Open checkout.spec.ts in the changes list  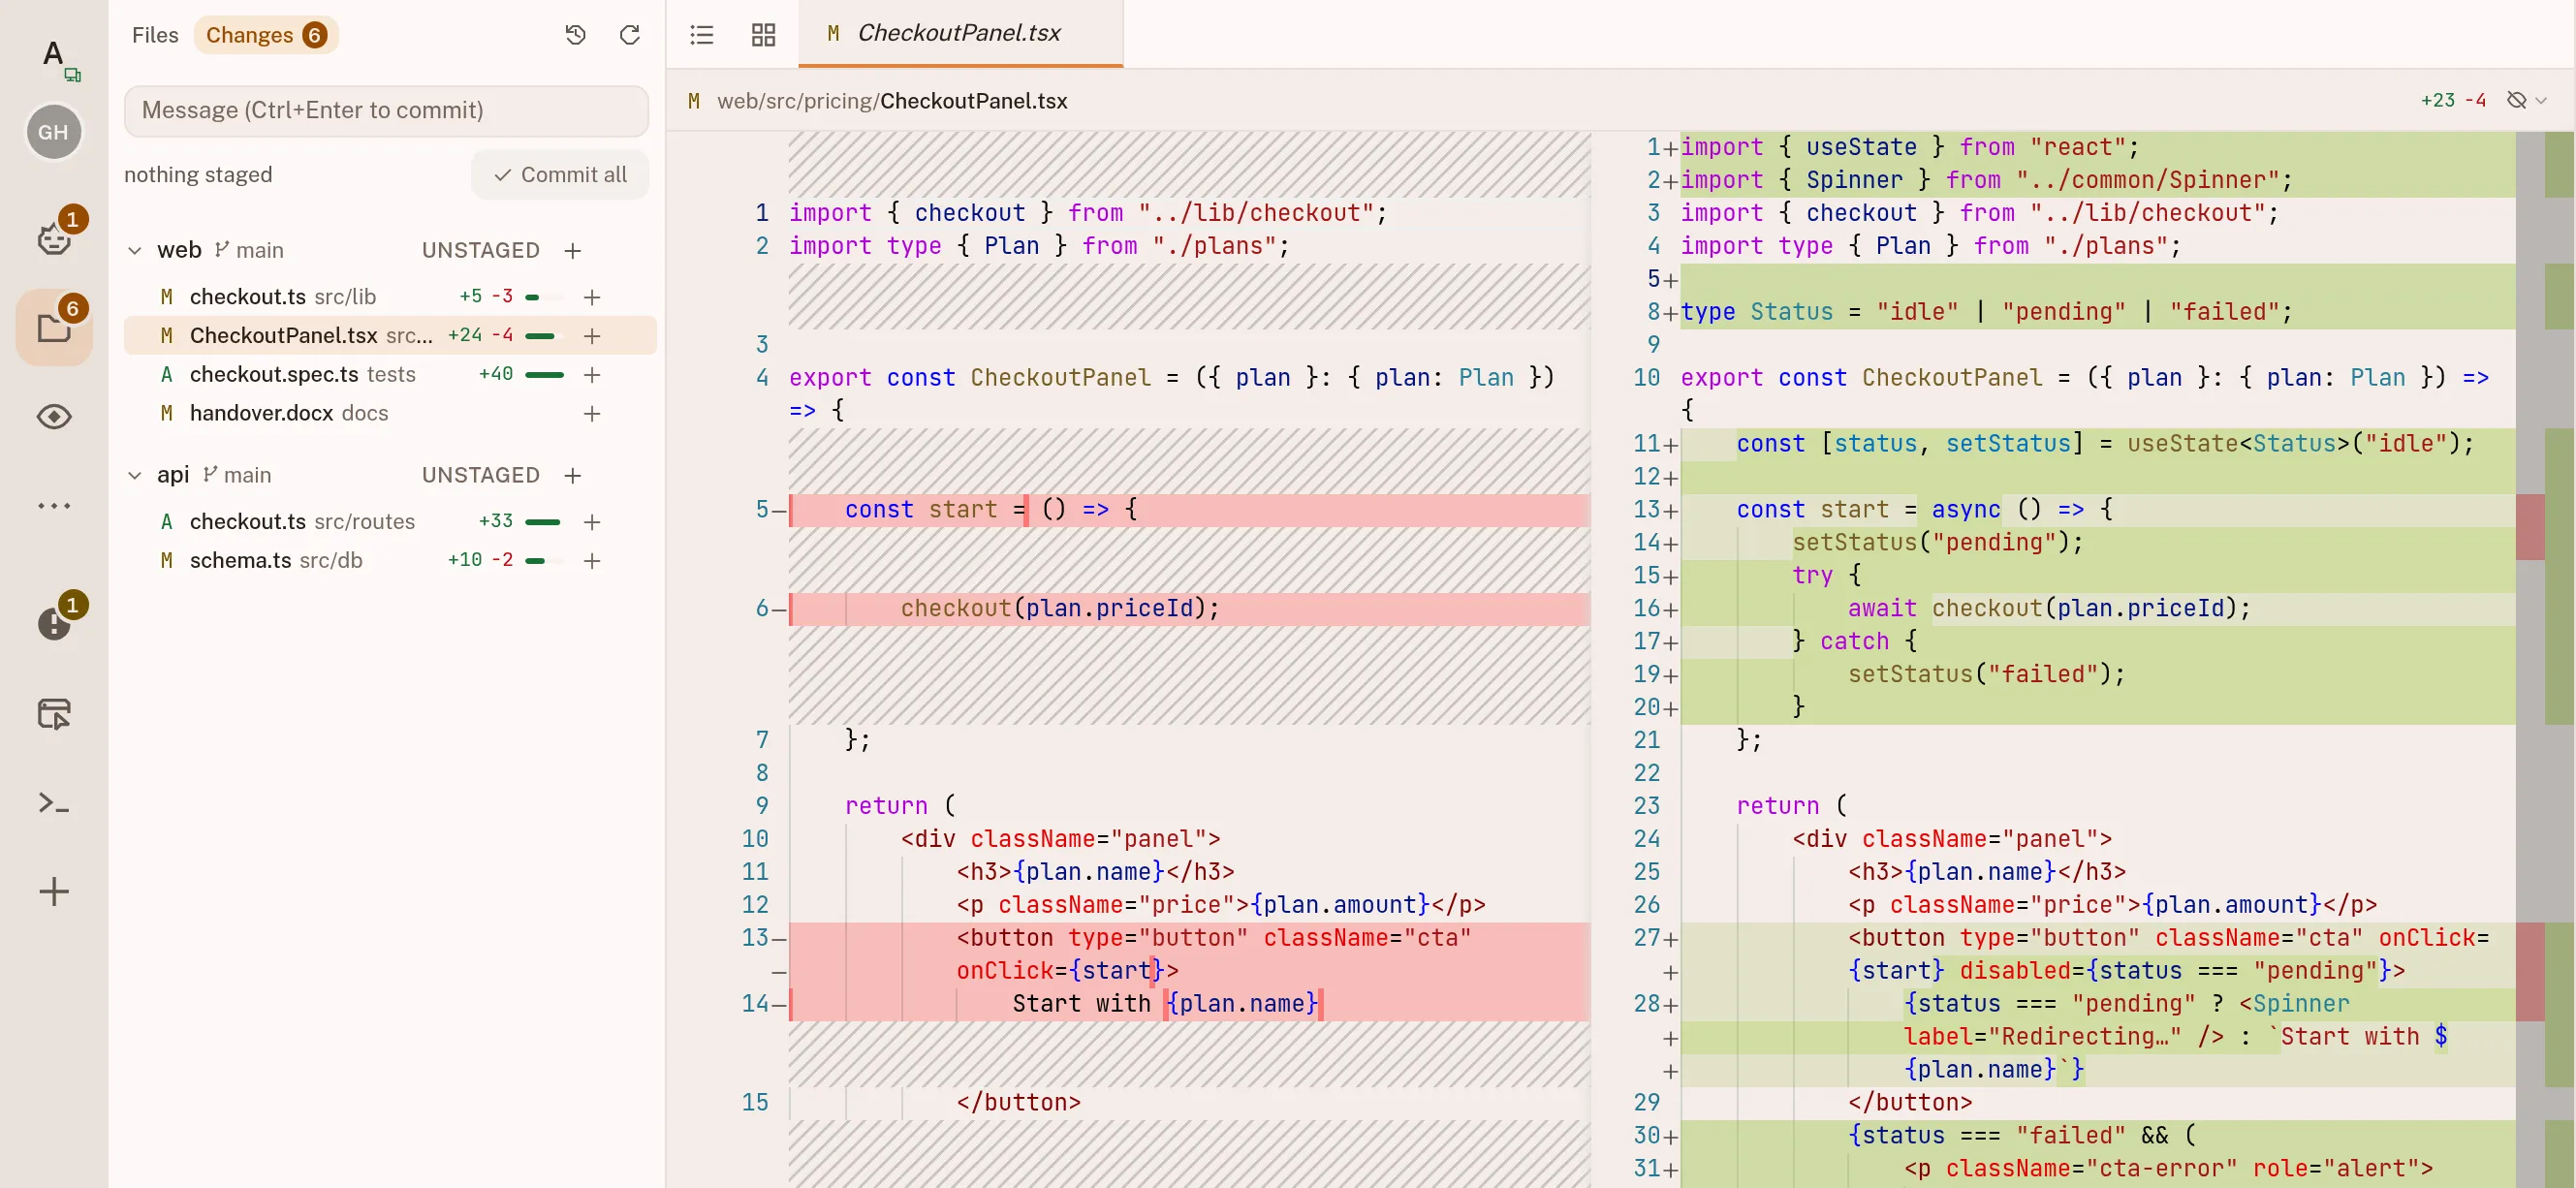pos(390,375)
